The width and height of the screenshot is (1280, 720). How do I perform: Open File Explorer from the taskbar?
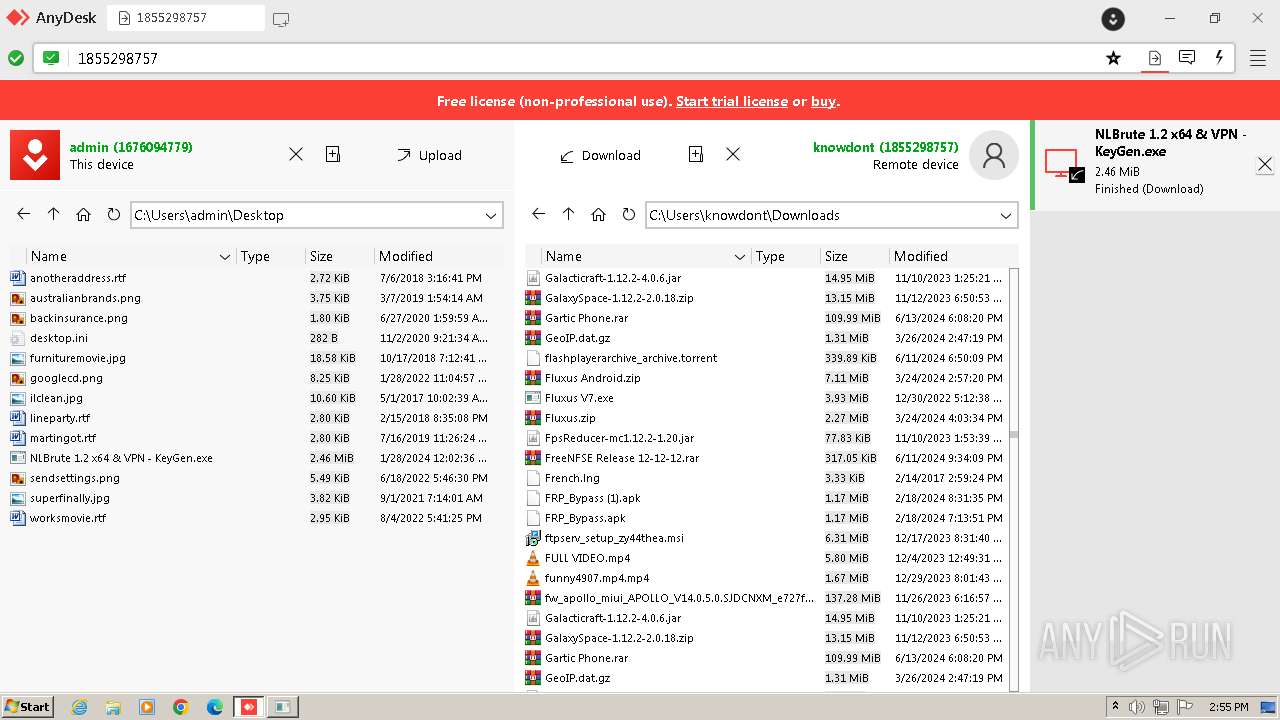(113, 707)
